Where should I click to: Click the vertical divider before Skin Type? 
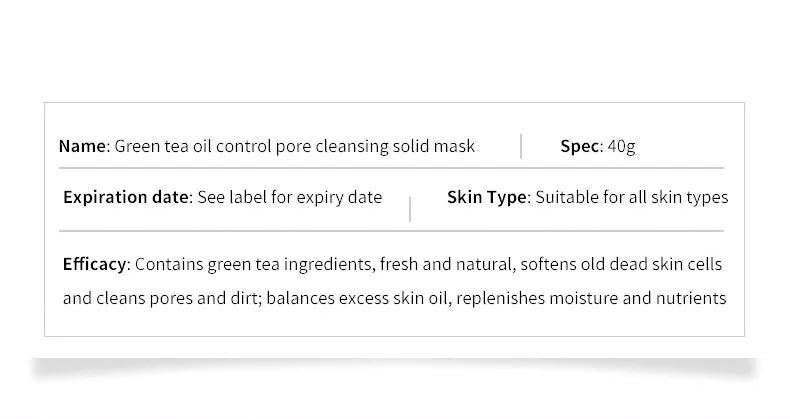(411, 208)
